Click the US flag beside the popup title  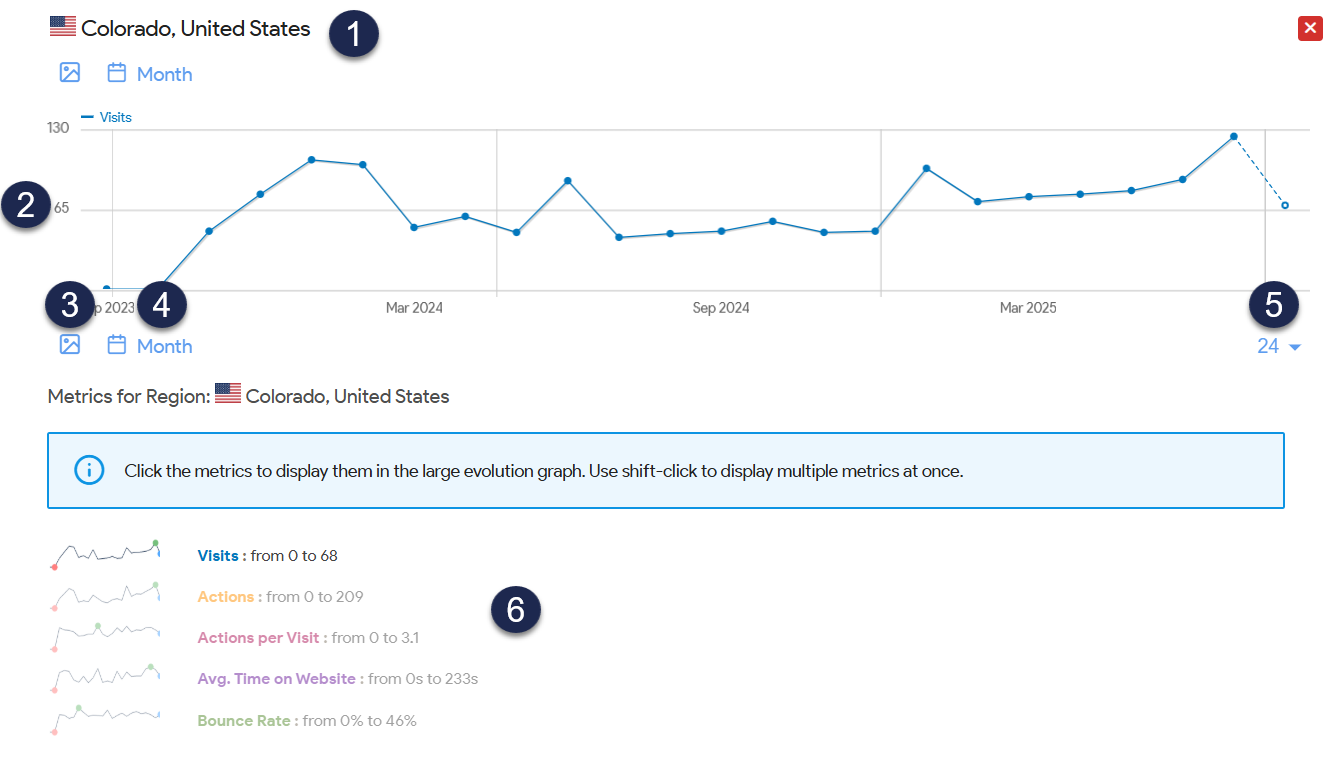pyautogui.click(x=63, y=27)
